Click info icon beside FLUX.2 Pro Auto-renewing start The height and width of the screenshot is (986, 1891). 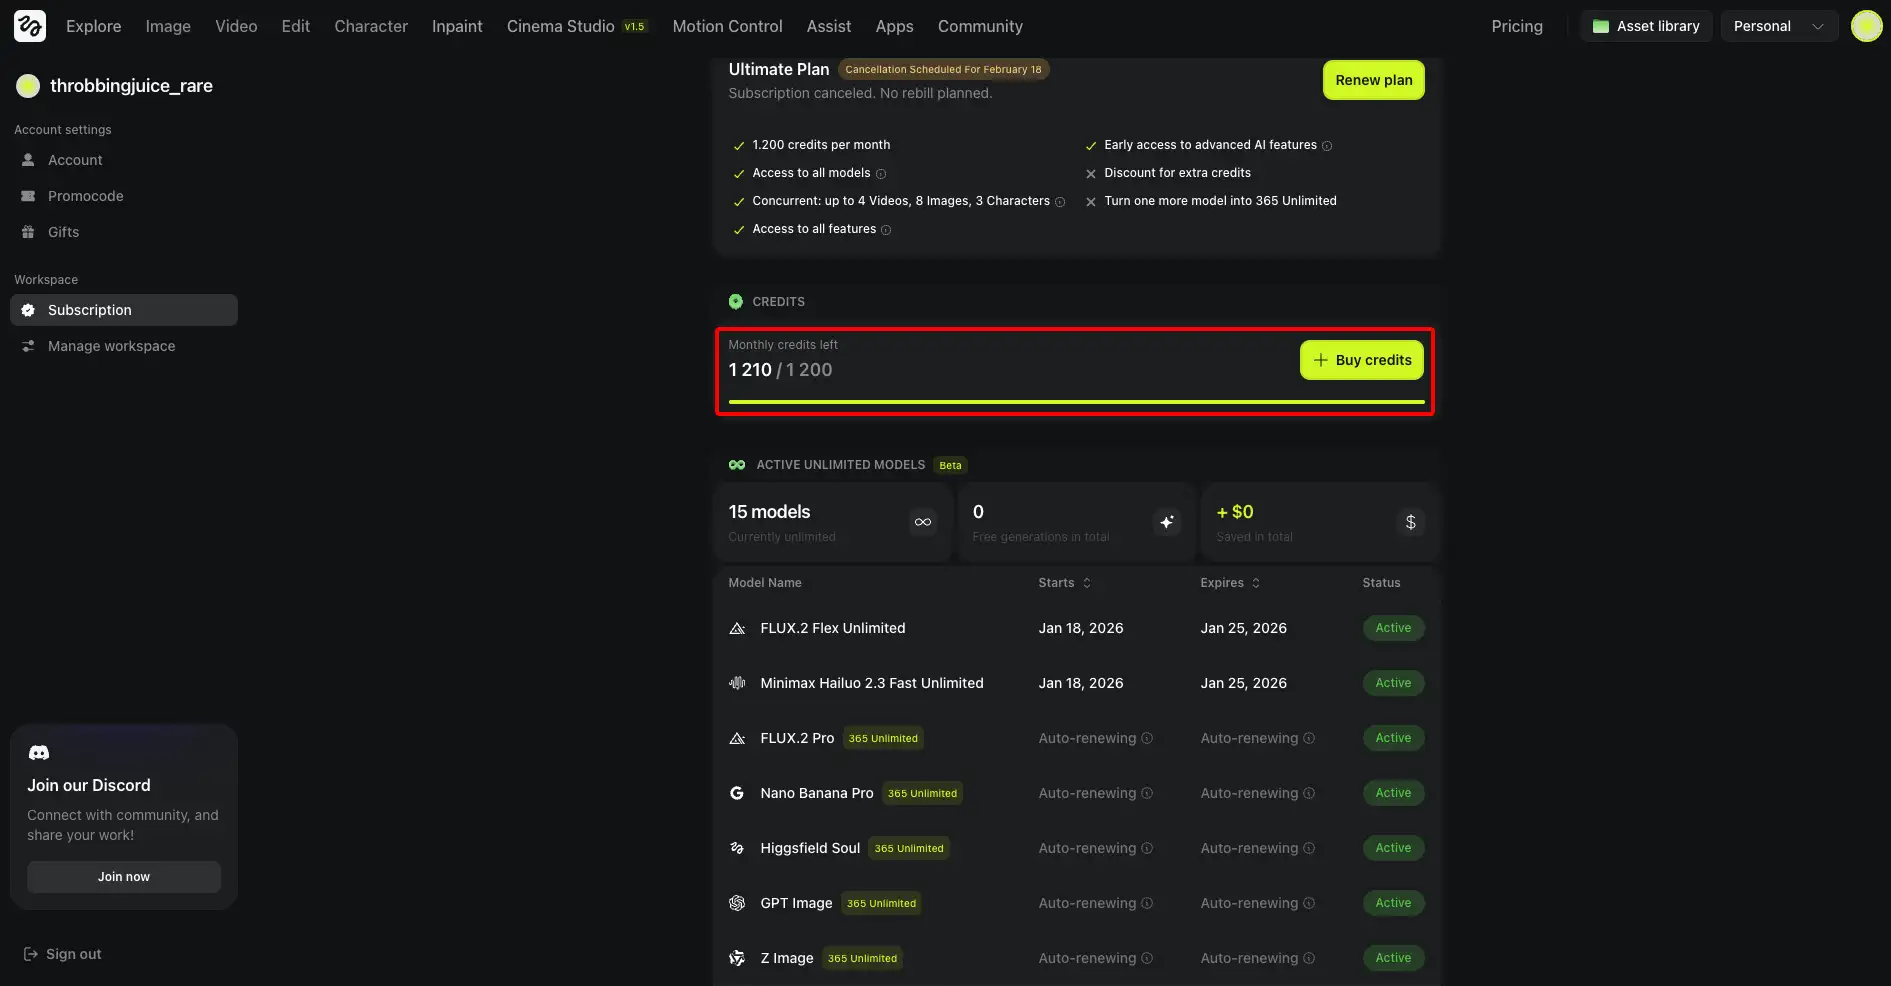tap(1147, 739)
